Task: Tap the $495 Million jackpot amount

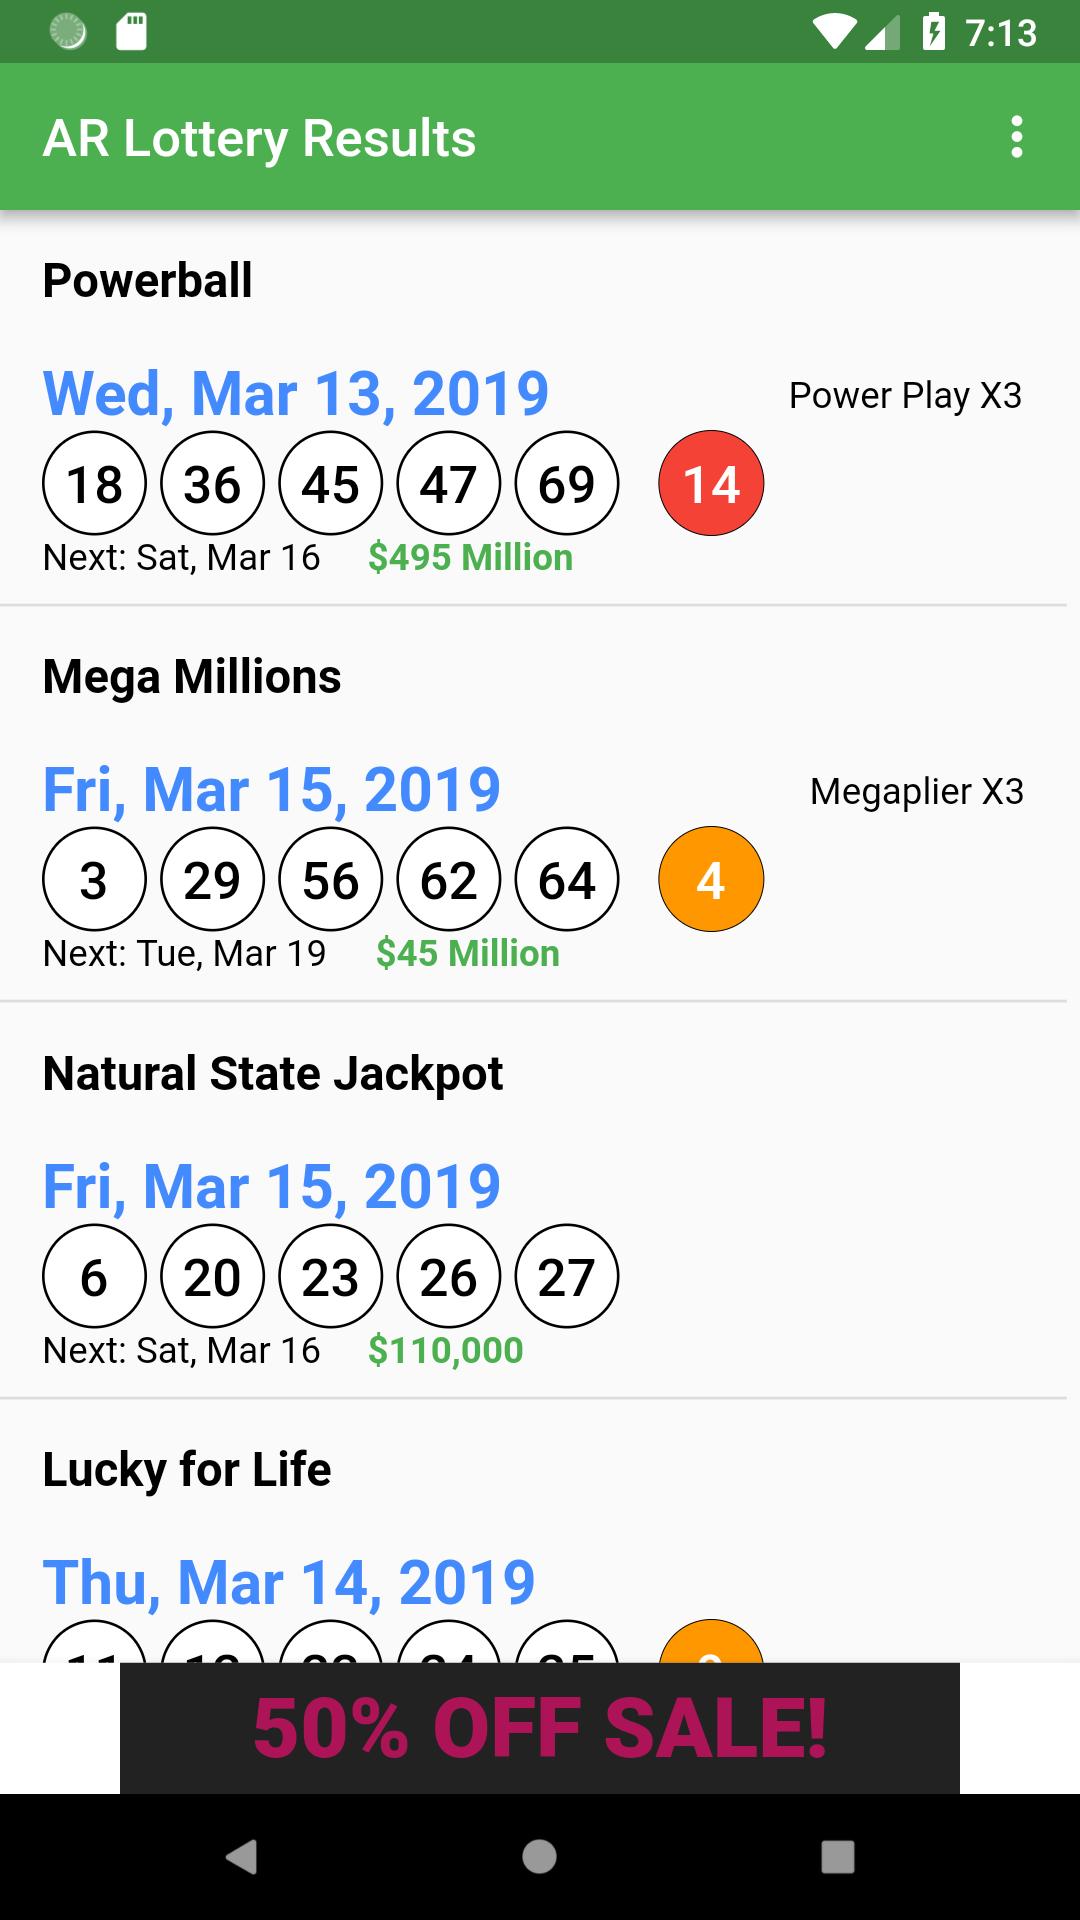Action: 470,557
